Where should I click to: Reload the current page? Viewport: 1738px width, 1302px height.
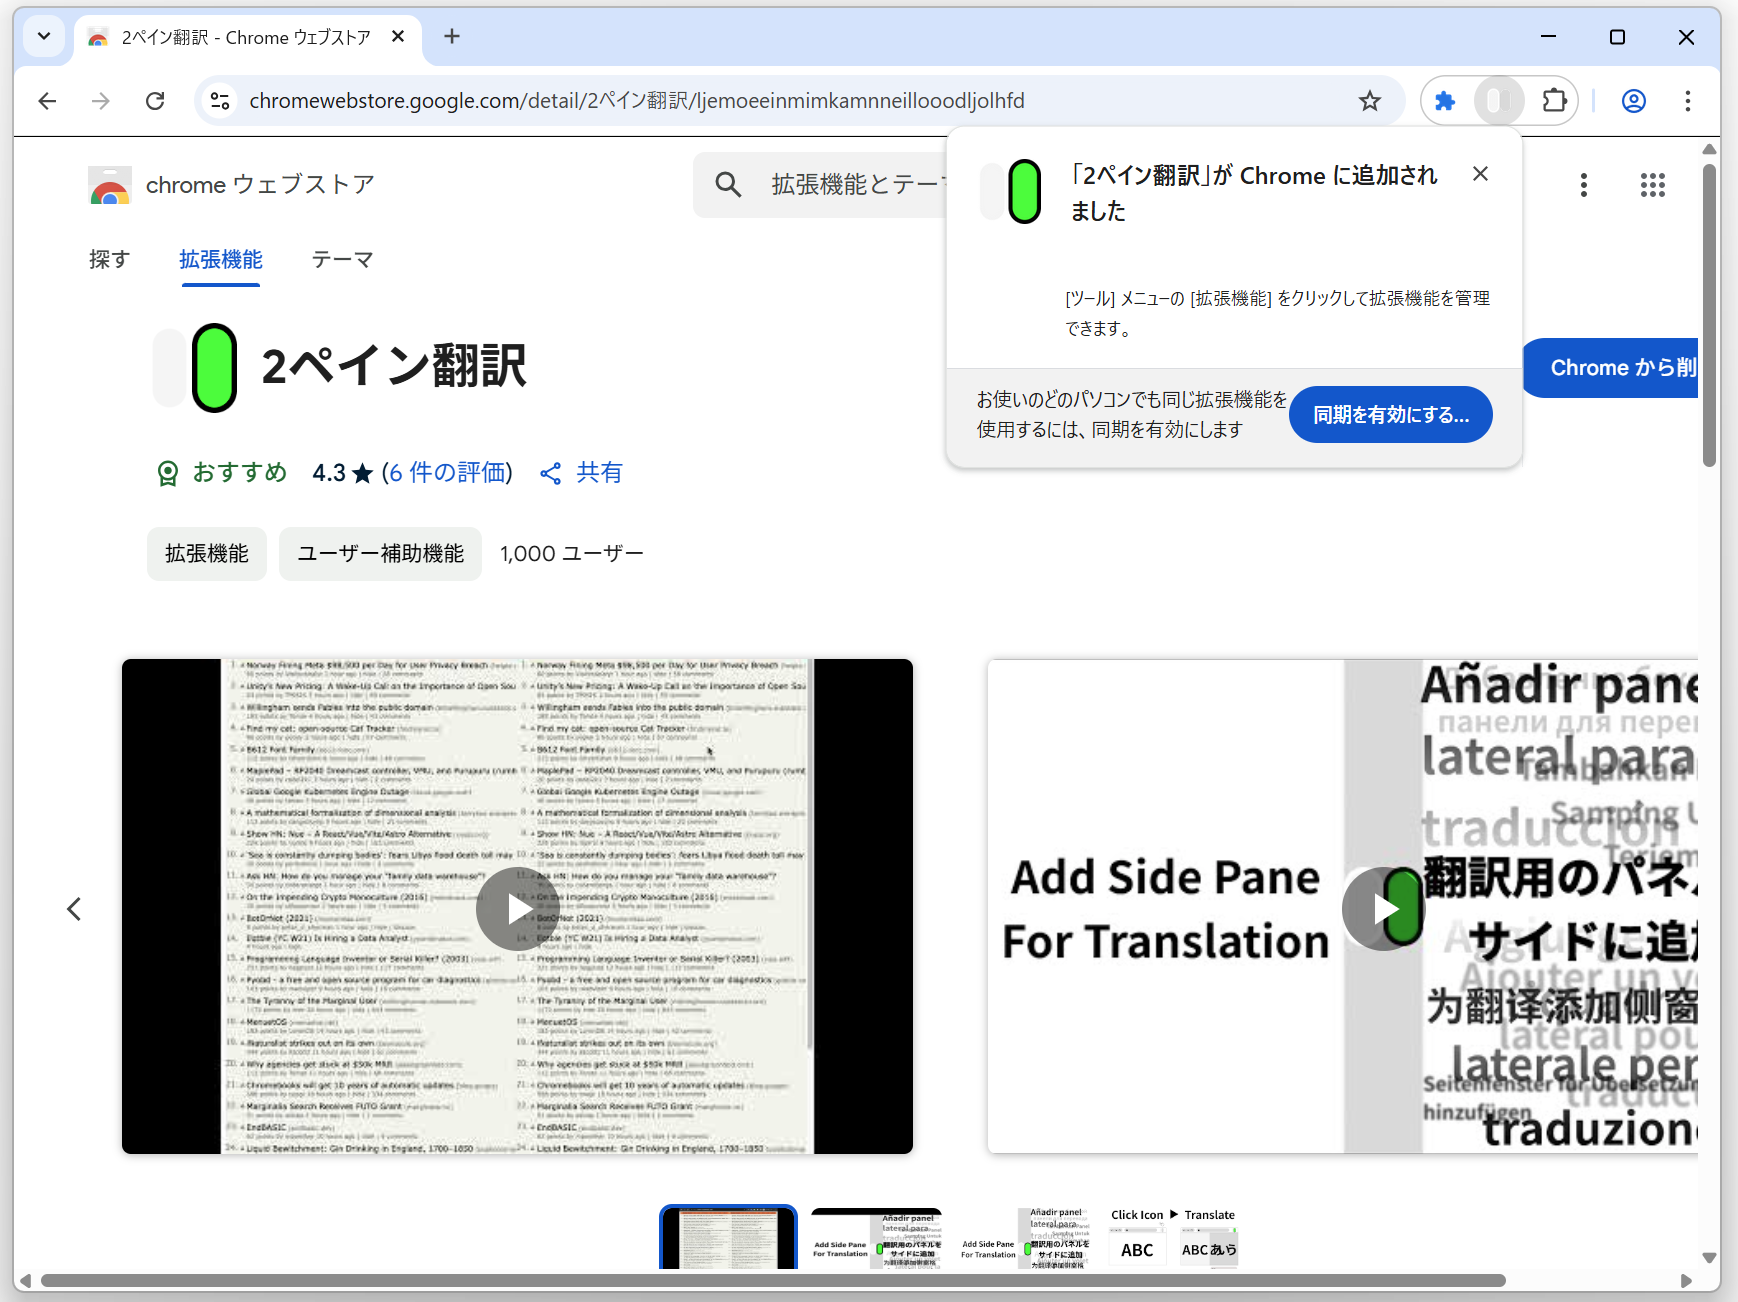(156, 100)
